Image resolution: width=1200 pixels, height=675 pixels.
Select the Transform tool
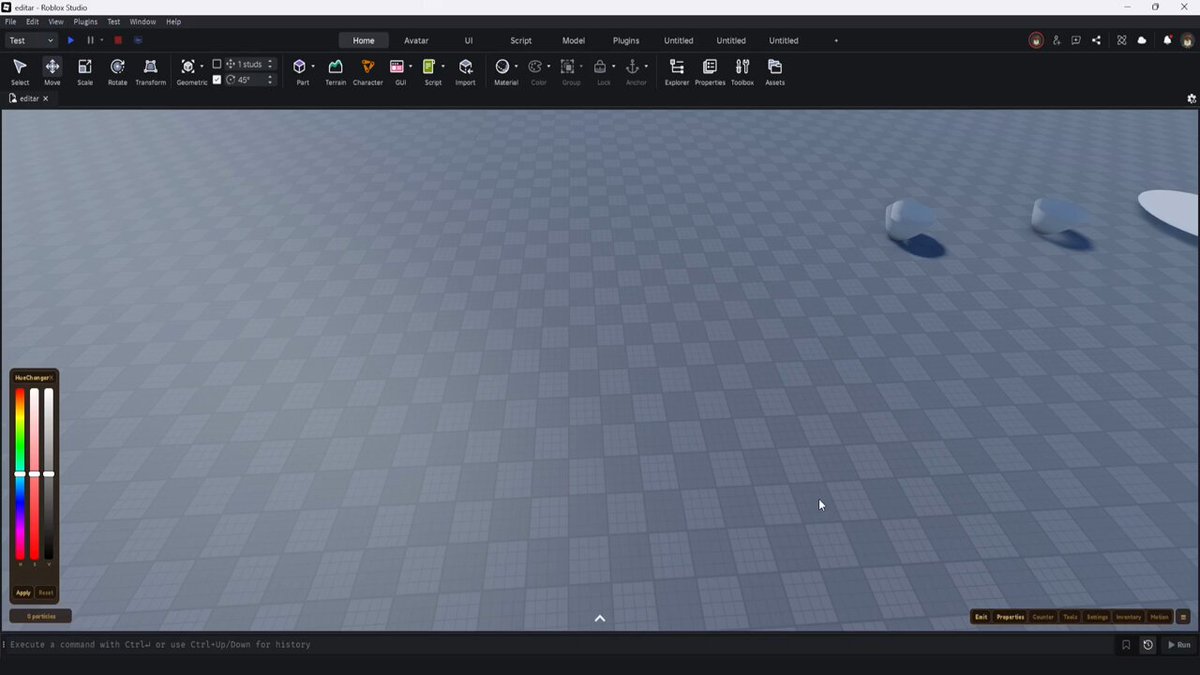point(150,71)
